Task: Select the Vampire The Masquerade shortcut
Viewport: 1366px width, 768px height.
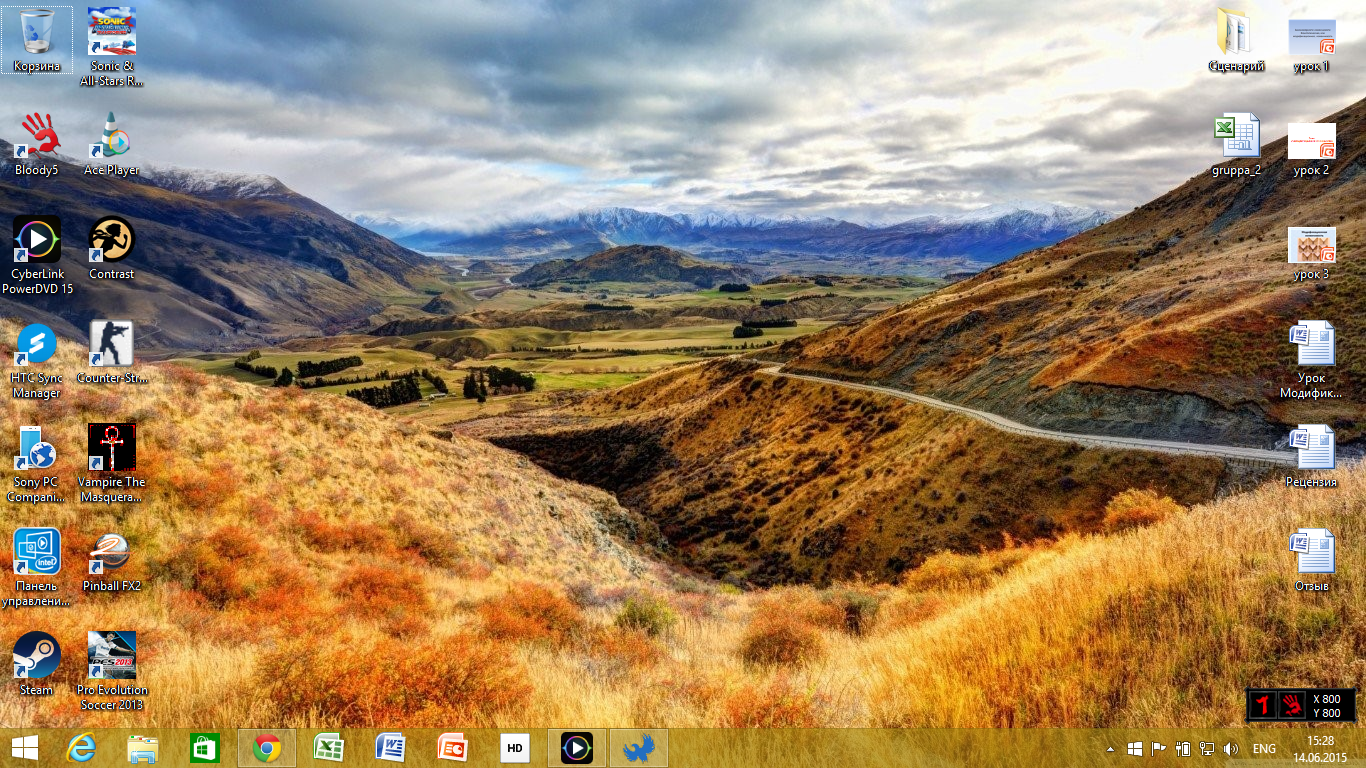Action: click(x=111, y=449)
